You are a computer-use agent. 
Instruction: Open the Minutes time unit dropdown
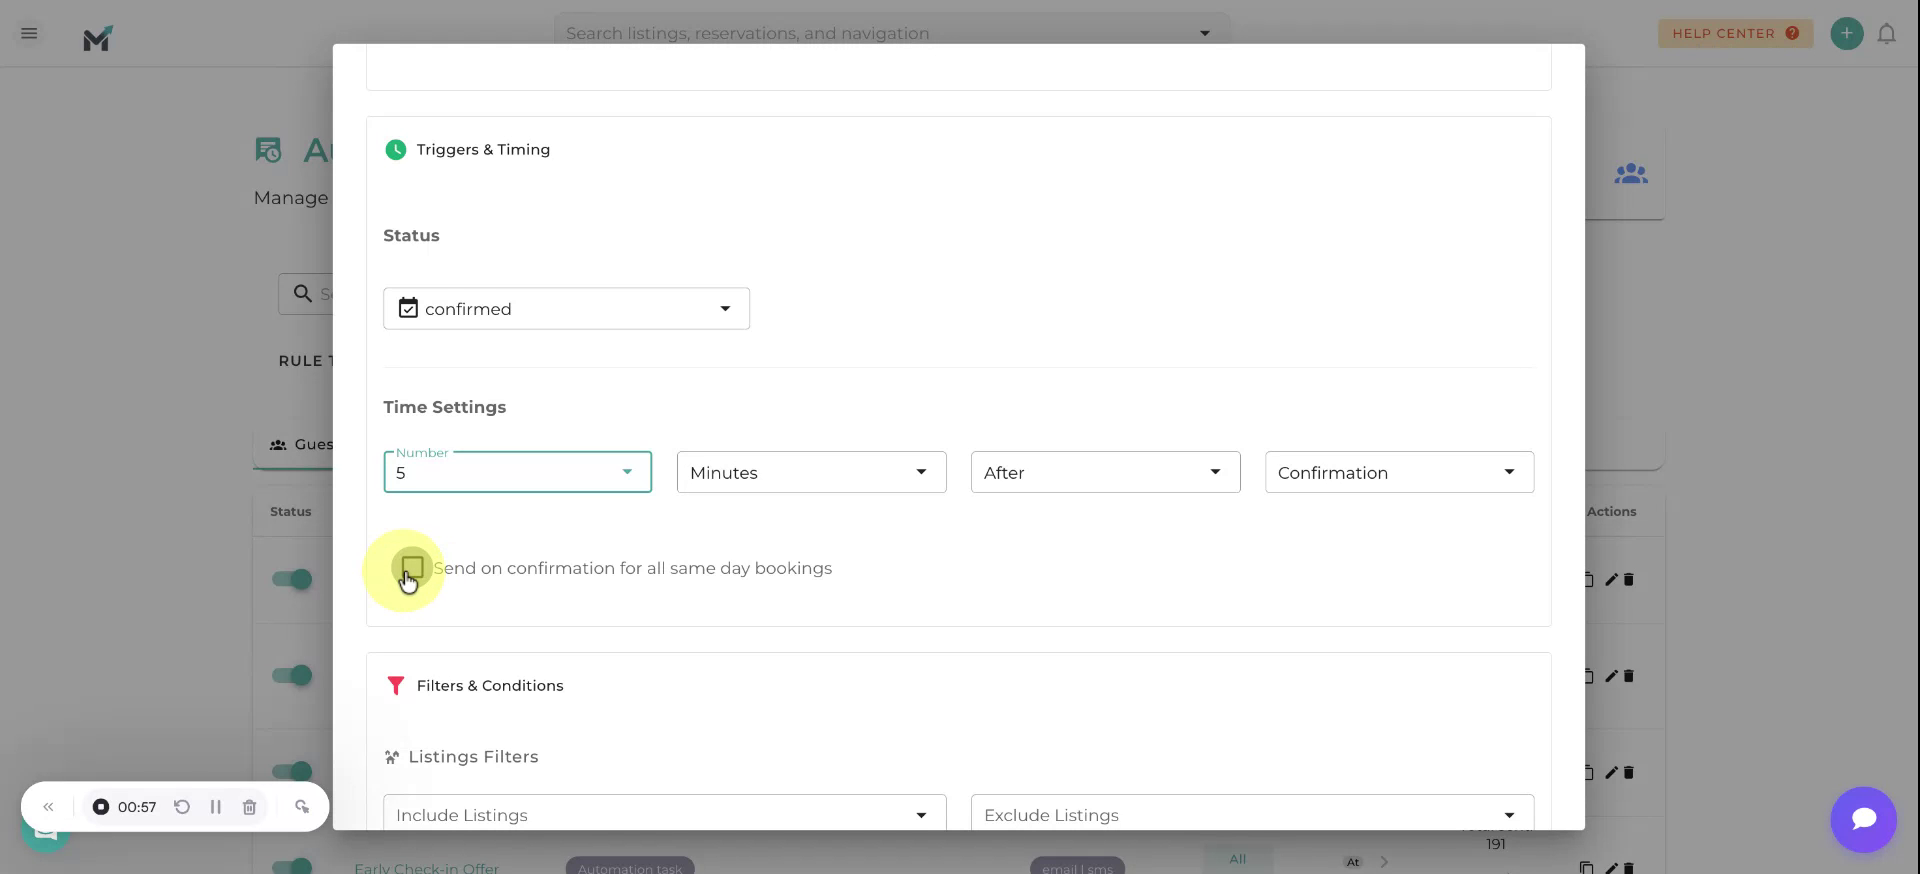point(811,472)
